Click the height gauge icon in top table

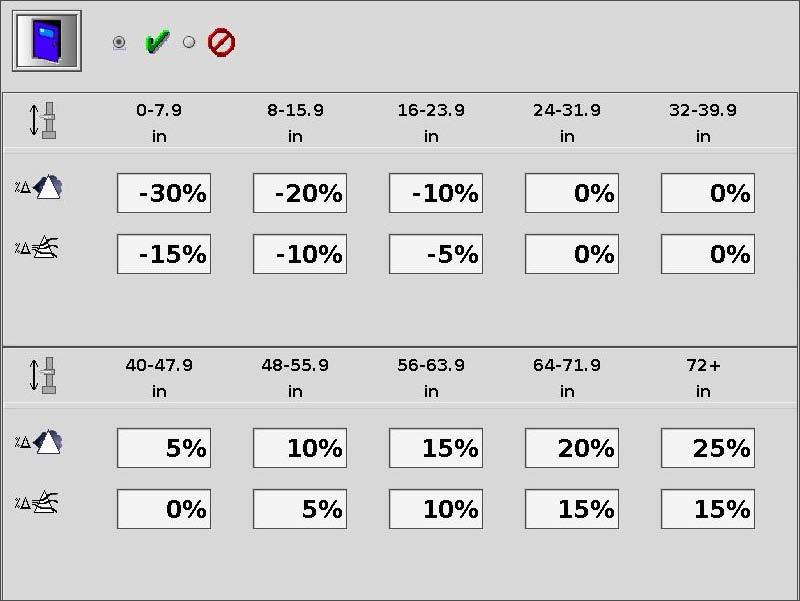tap(42, 120)
